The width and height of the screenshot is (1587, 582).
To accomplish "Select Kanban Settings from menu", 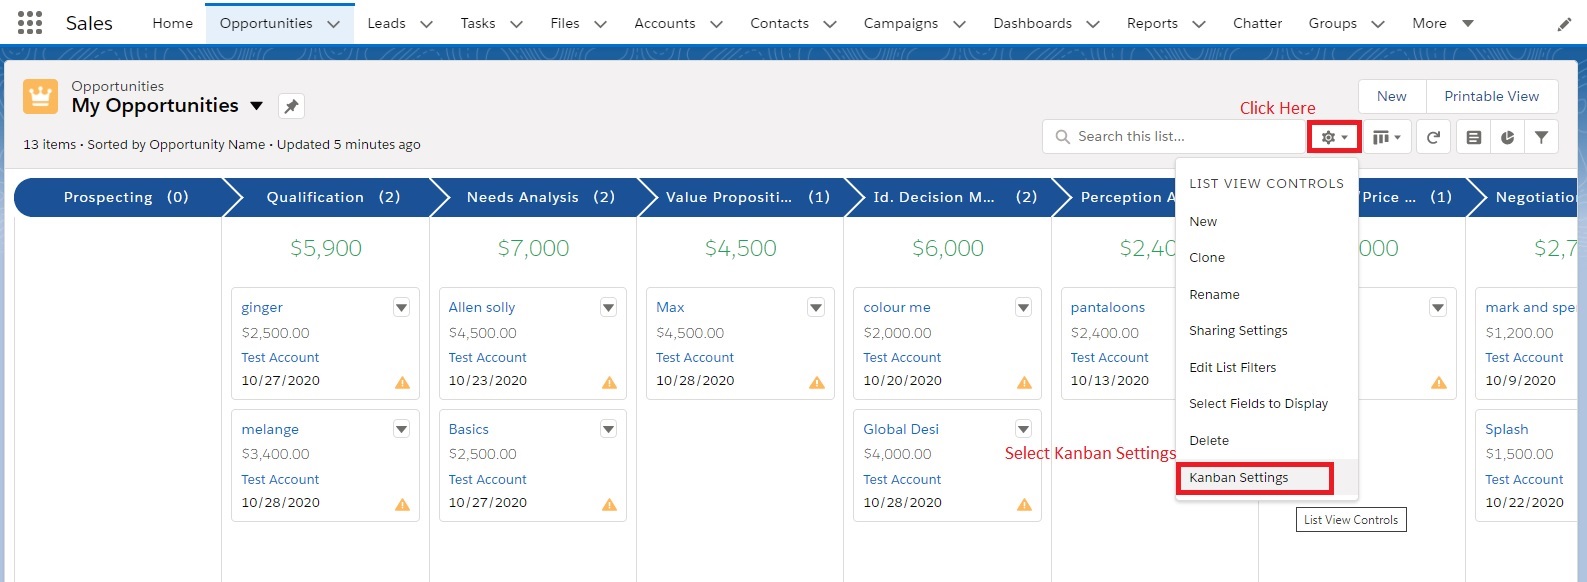I will click(x=1255, y=478).
